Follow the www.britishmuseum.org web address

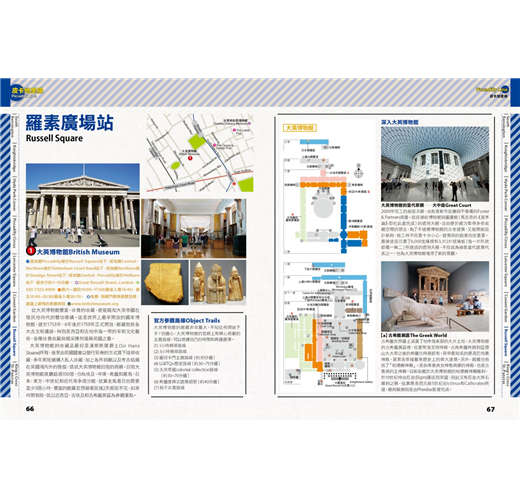pyautogui.click(x=95, y=304)
